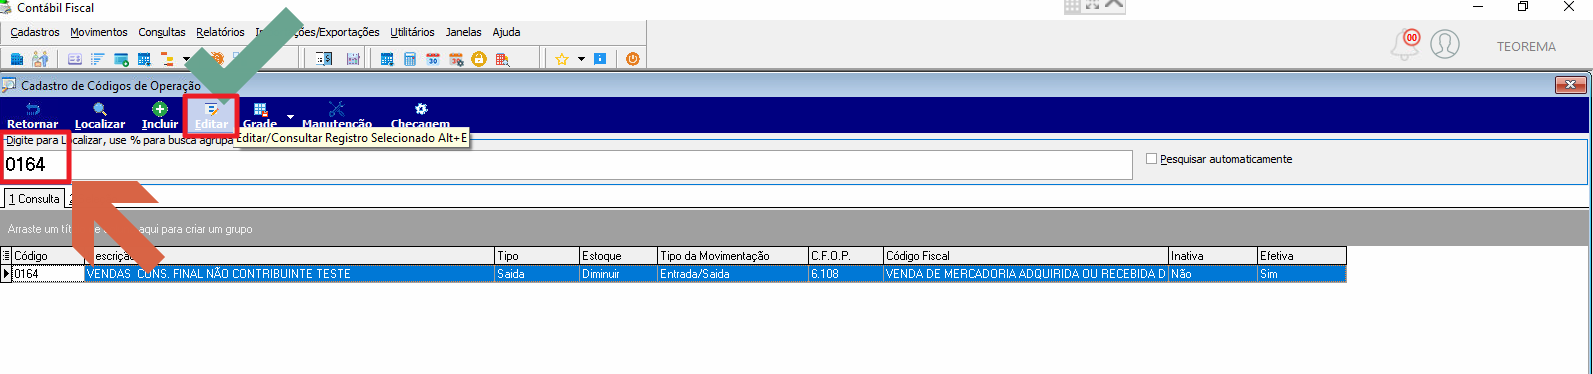
Task: Click the Grade grid button
Action: 260,116
